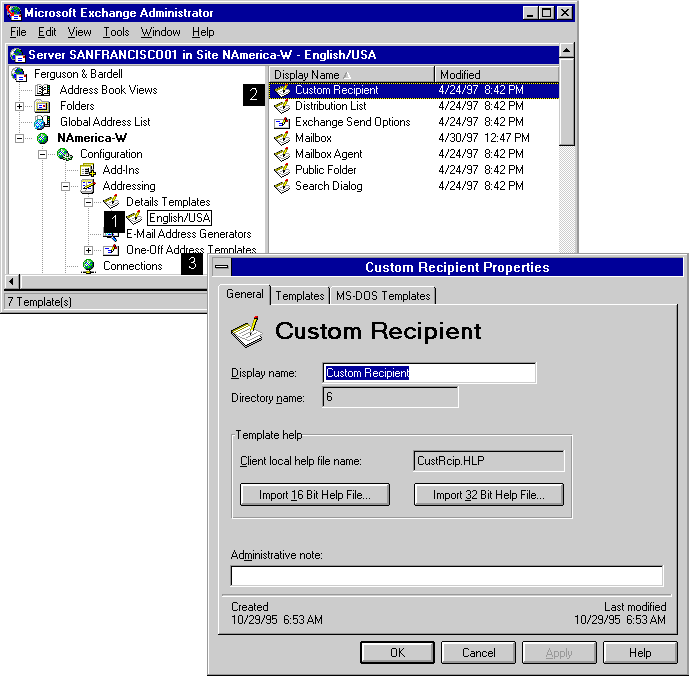Click the vertical scrollbar up arrow

pyautogui.click(x=567, y=51)
